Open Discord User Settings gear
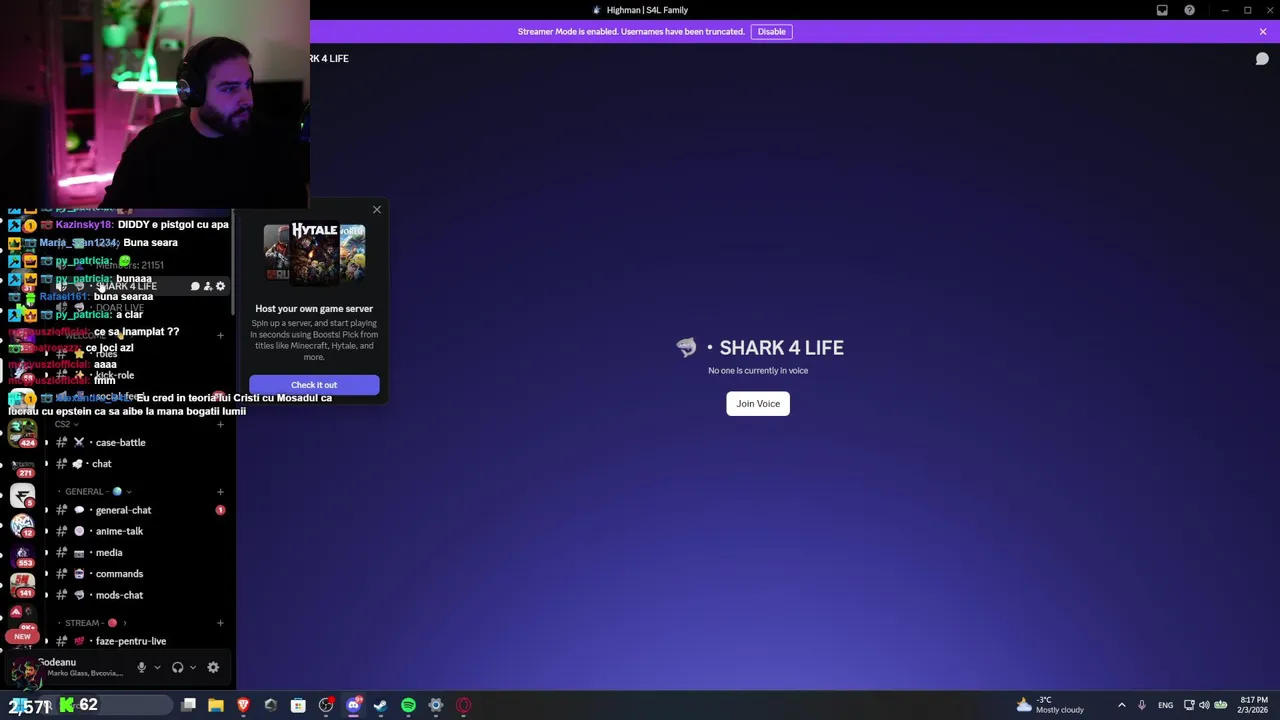The height and width of the screenshot is (720, 1280). click(x=213, y=668)
